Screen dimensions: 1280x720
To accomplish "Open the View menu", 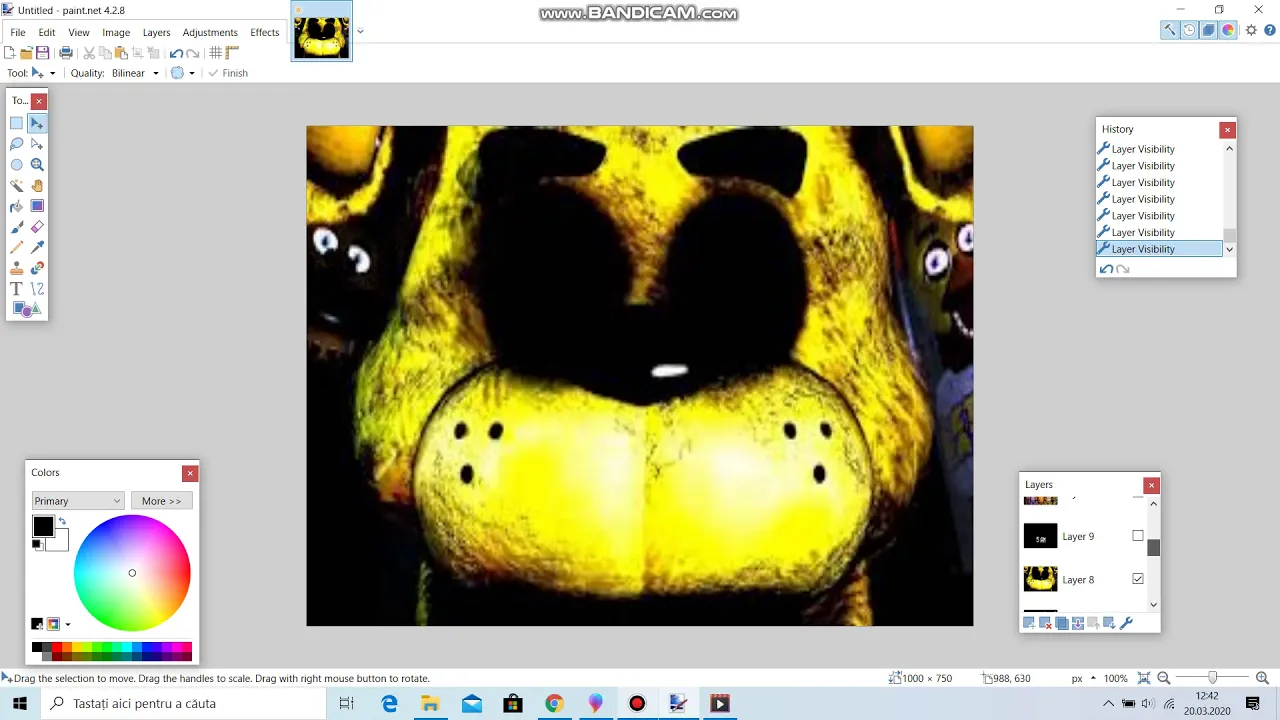I will pos(79,32).
